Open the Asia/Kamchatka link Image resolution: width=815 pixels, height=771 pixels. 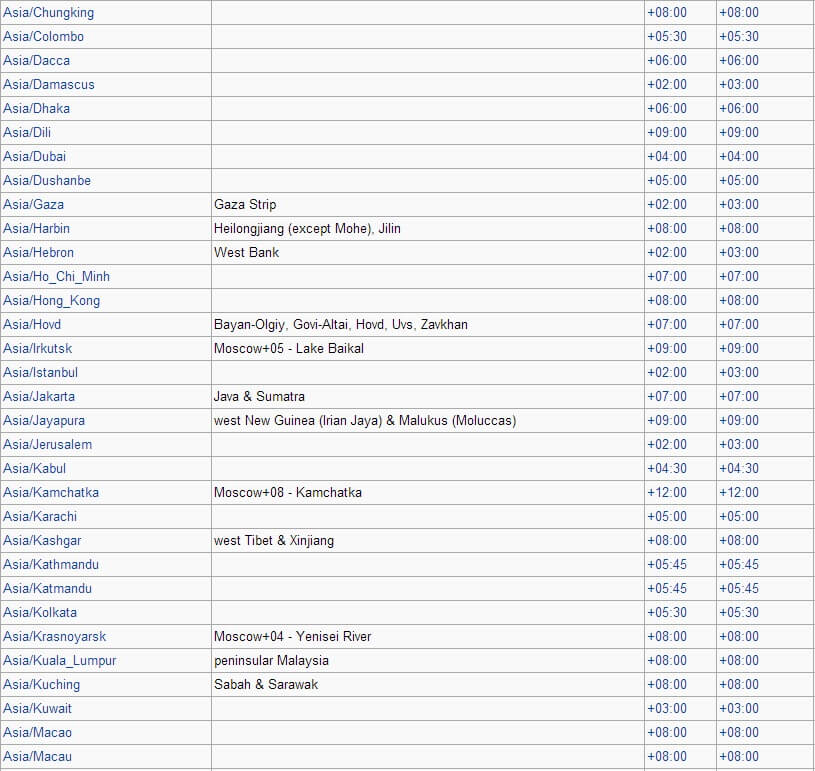[51, 492]
